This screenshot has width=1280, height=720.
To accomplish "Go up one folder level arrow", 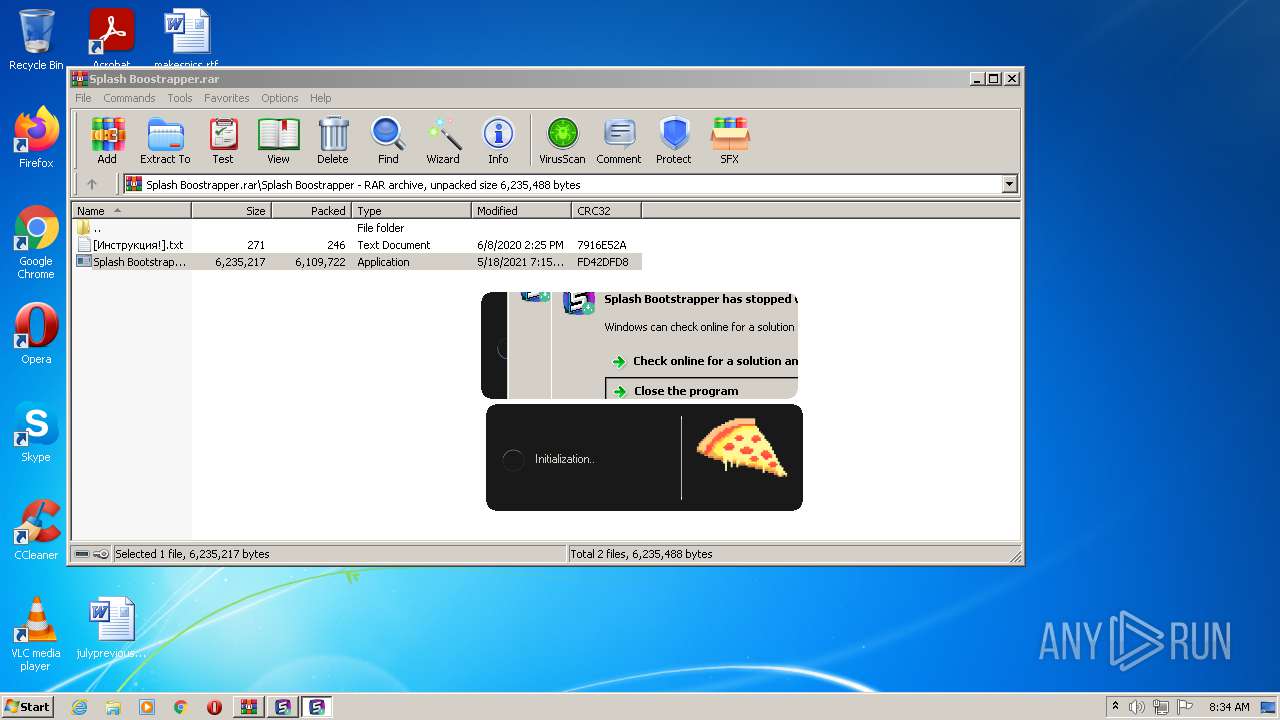I will point(92,184).
